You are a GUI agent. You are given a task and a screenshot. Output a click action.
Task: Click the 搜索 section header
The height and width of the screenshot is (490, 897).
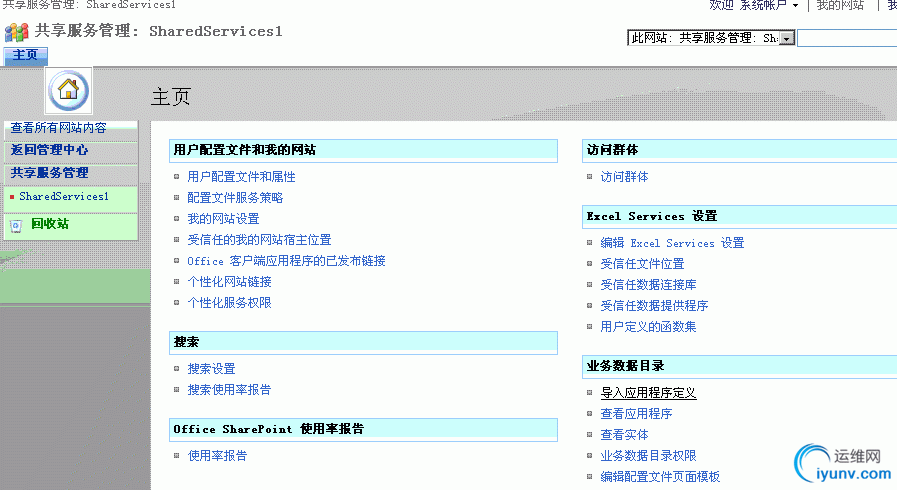tap(363, 342)
